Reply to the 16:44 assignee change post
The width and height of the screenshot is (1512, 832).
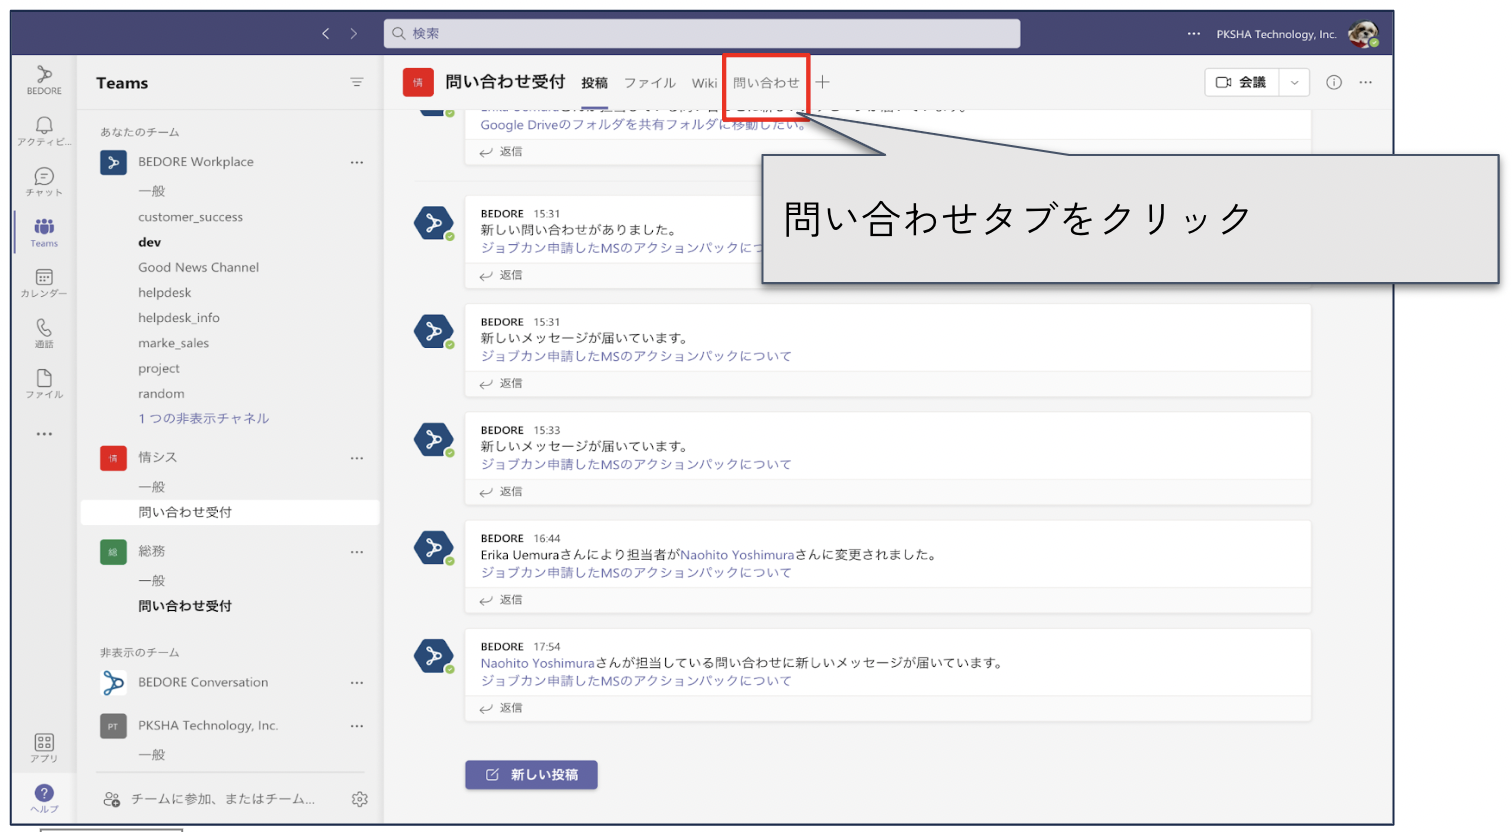point(501,600)
